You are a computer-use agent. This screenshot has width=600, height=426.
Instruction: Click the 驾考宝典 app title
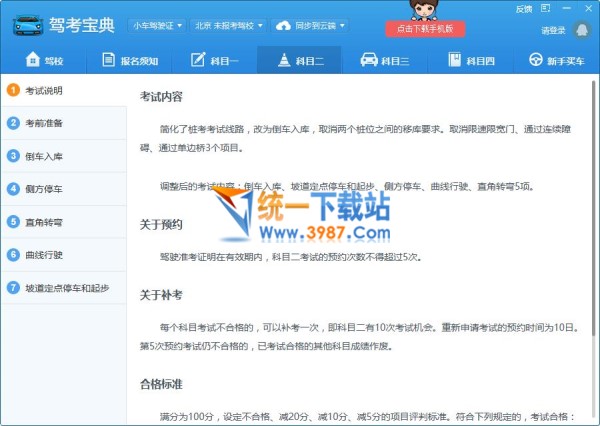coord(82,26)
